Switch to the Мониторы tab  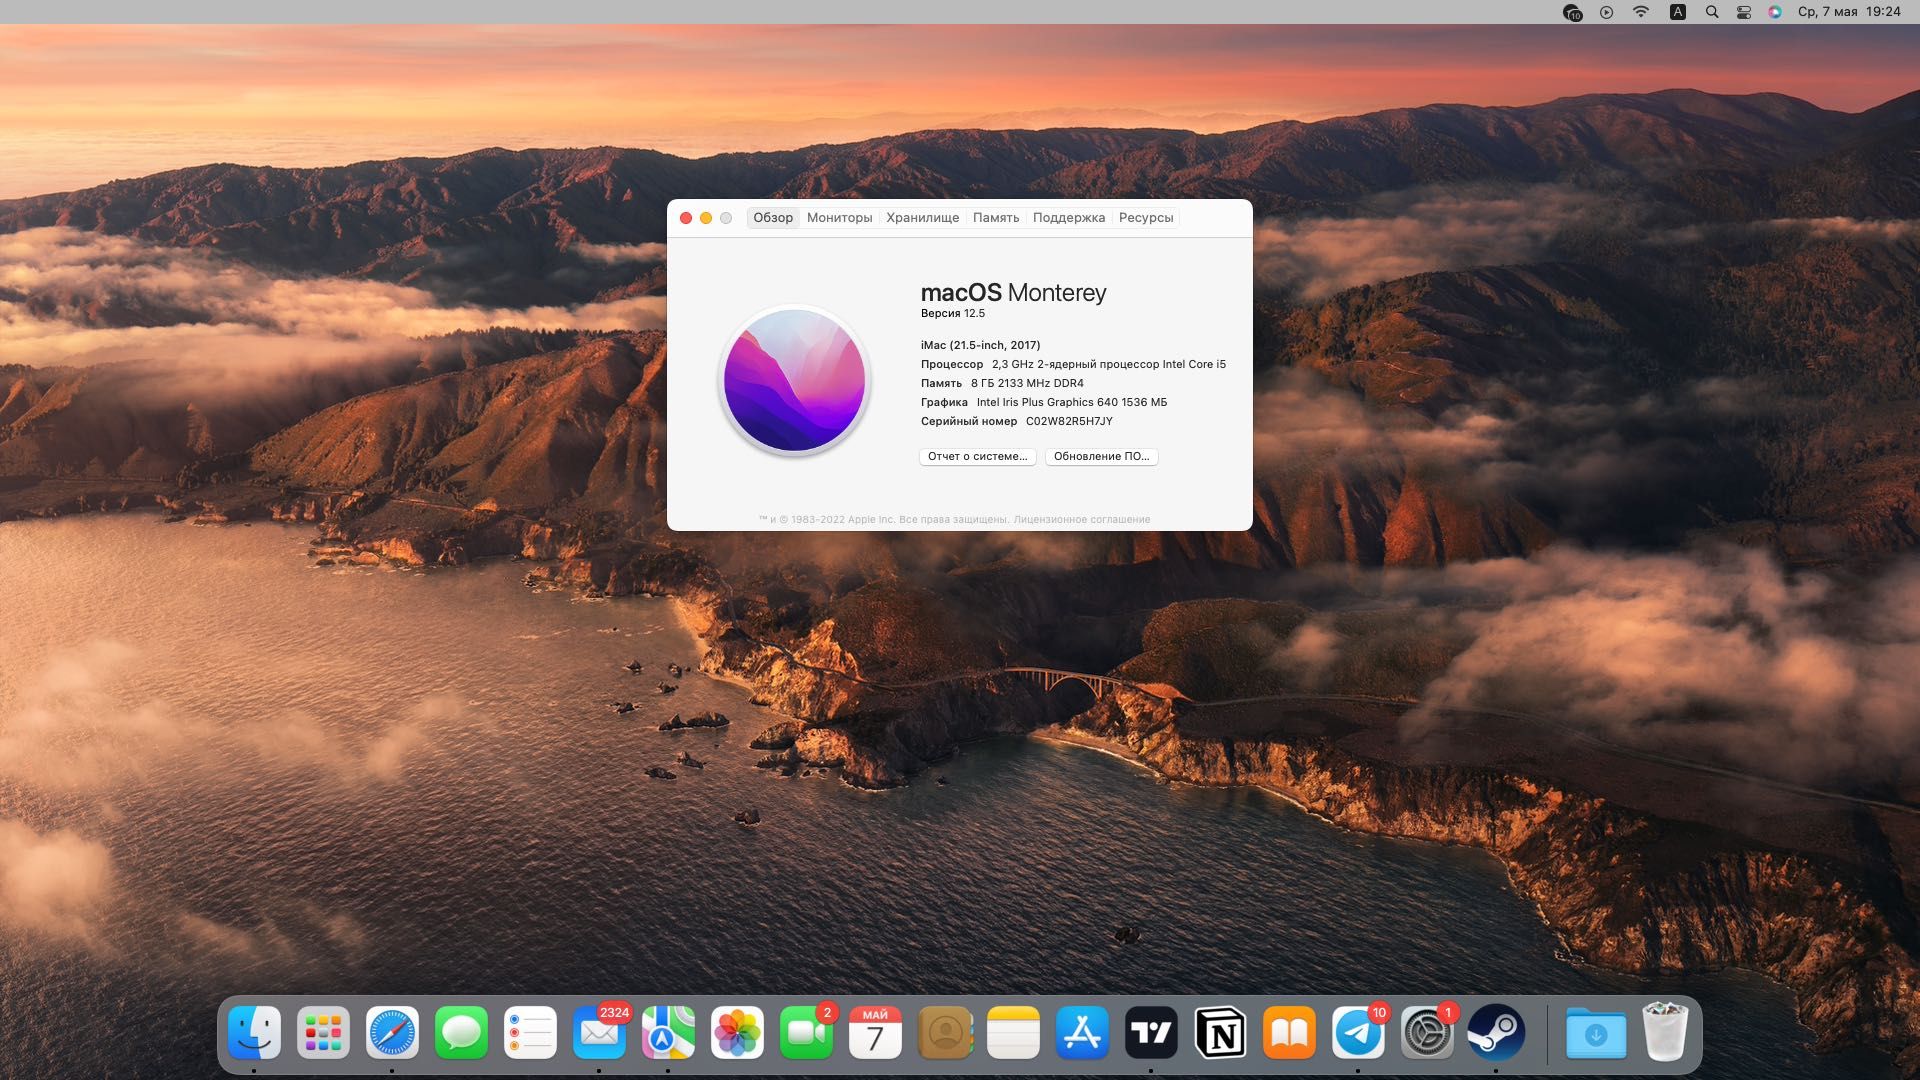839,218
